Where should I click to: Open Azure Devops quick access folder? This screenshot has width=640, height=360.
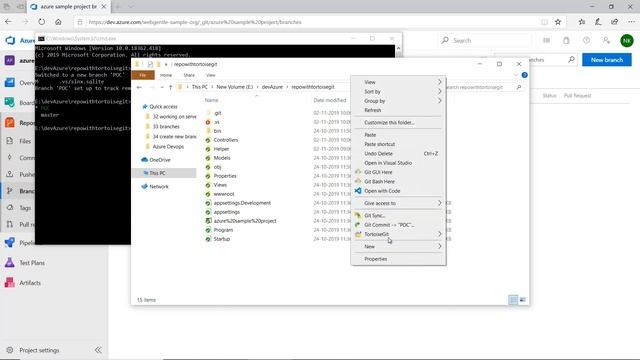click(168, 147)
